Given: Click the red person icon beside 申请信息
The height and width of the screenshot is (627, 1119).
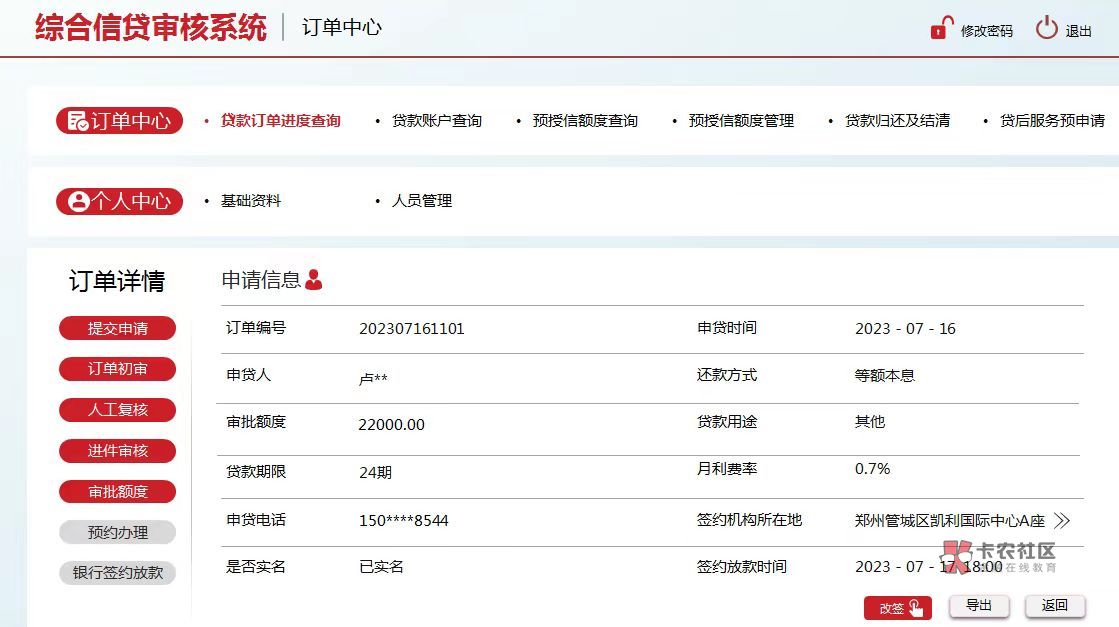Looking at the screenshot, I should 314,280.
